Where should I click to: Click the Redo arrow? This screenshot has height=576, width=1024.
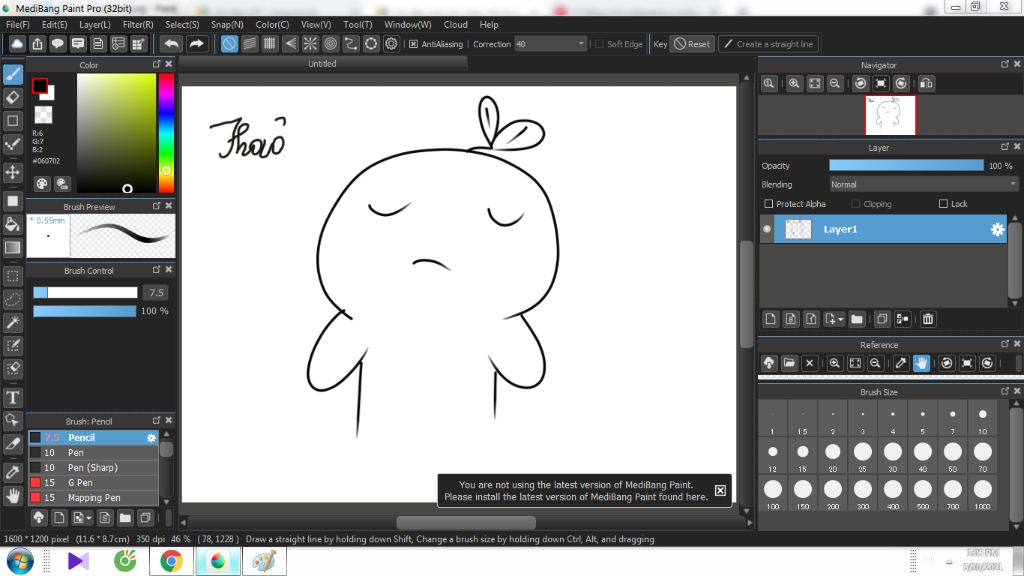coord(196,44)
